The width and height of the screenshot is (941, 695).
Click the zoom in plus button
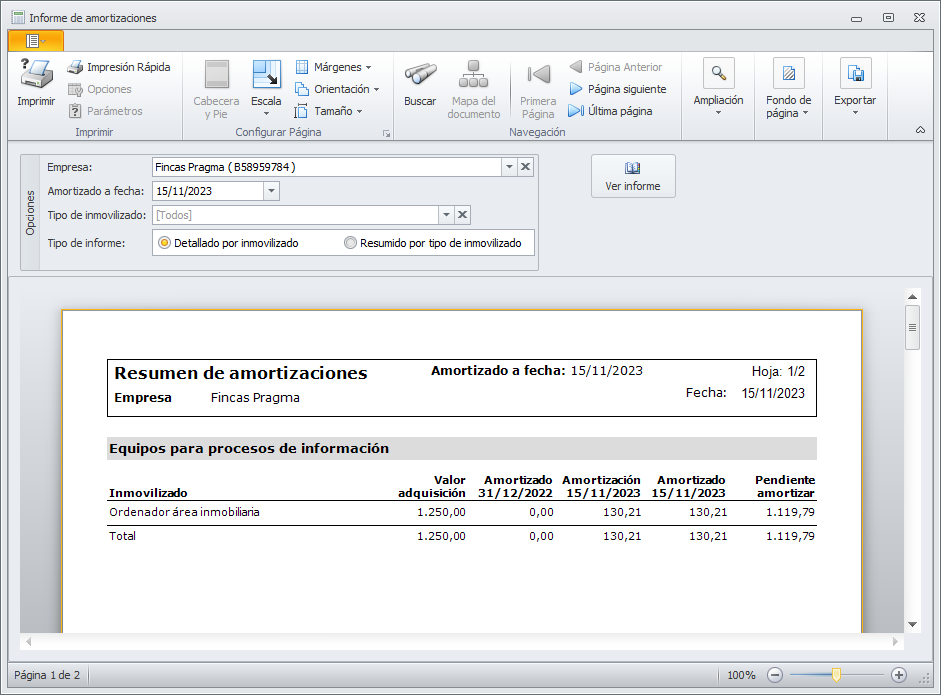899,675
